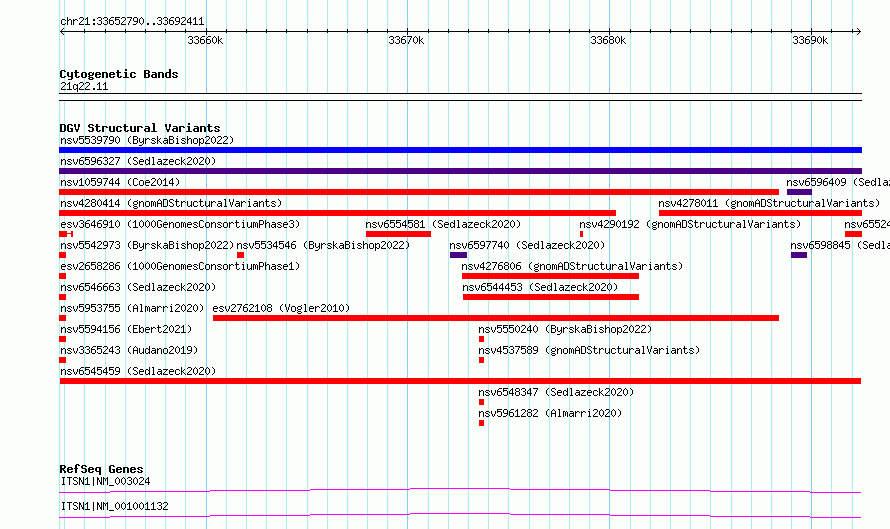Click the RefSeq Genes track title
This screenshot has height=529, width=890.
pyautogui.click(x=101, y=469)
